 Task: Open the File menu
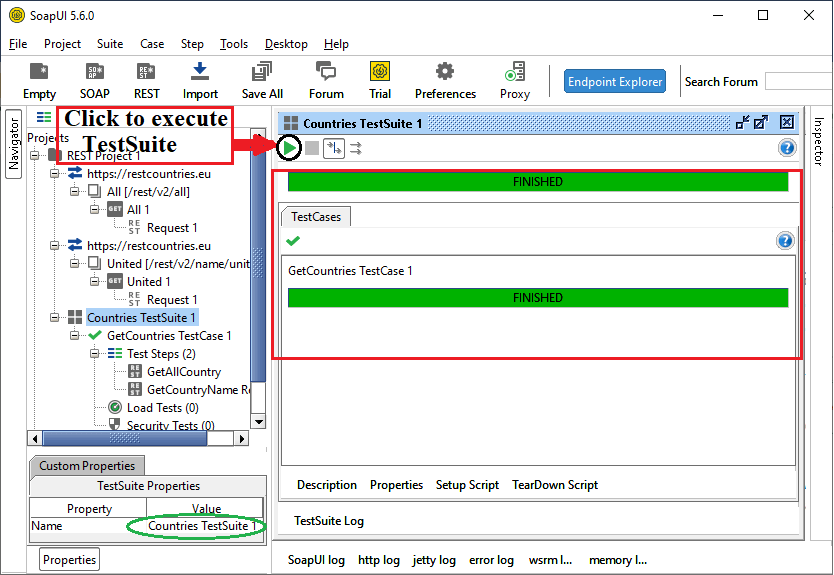click(x=18, y=44)
